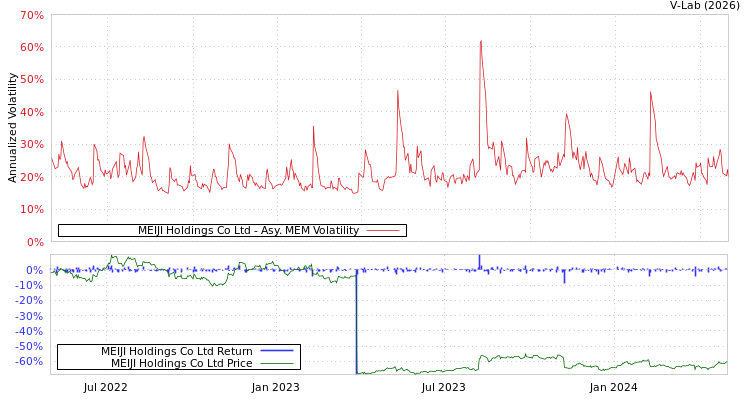Click the -40% blue axis label
The height and width of the screenshot is (400, 750).
[x=30, y=331]
